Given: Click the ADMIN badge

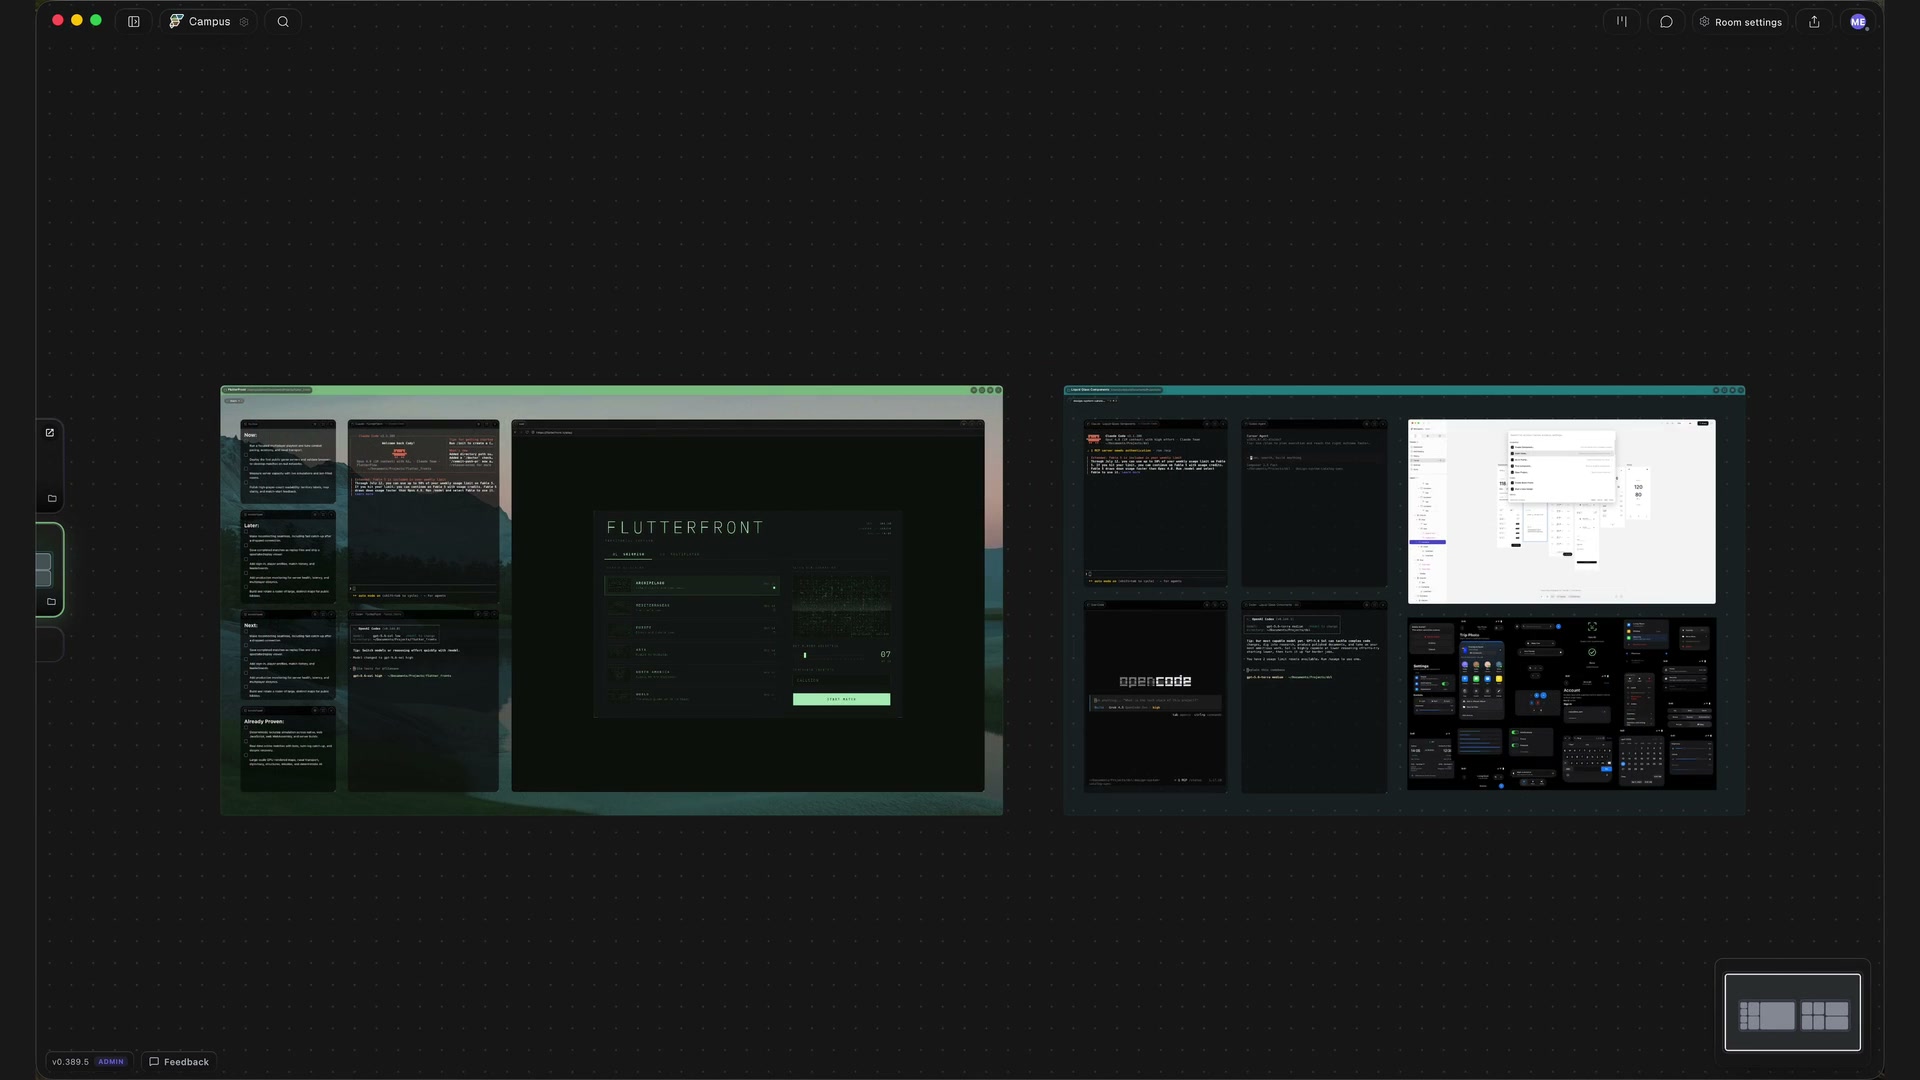Looking at the screenshot, I should point(111,1062).
